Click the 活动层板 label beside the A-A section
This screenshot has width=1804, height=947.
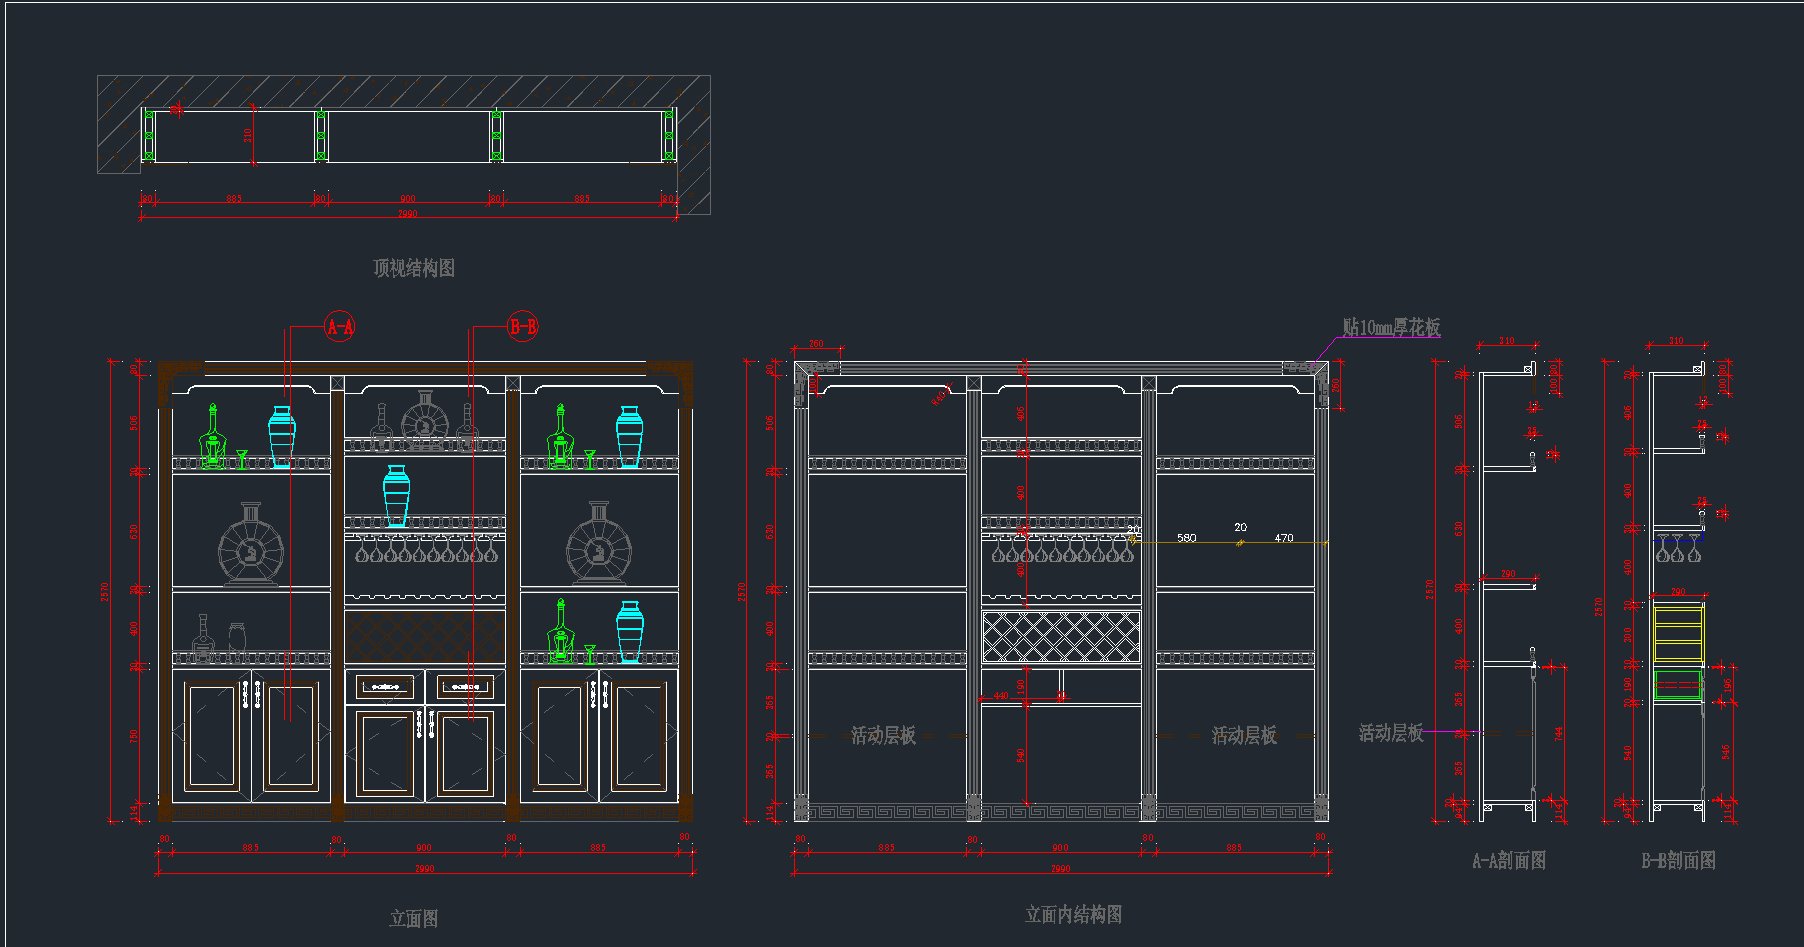point(1390,733)
